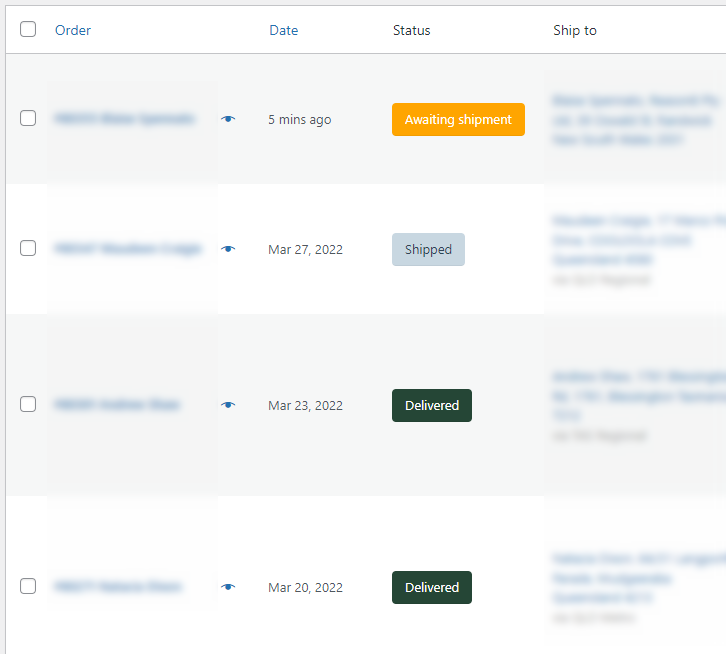
Task: Select the Shipped order's checkbox
Action: pyautogui.click(x=28, y=248)
